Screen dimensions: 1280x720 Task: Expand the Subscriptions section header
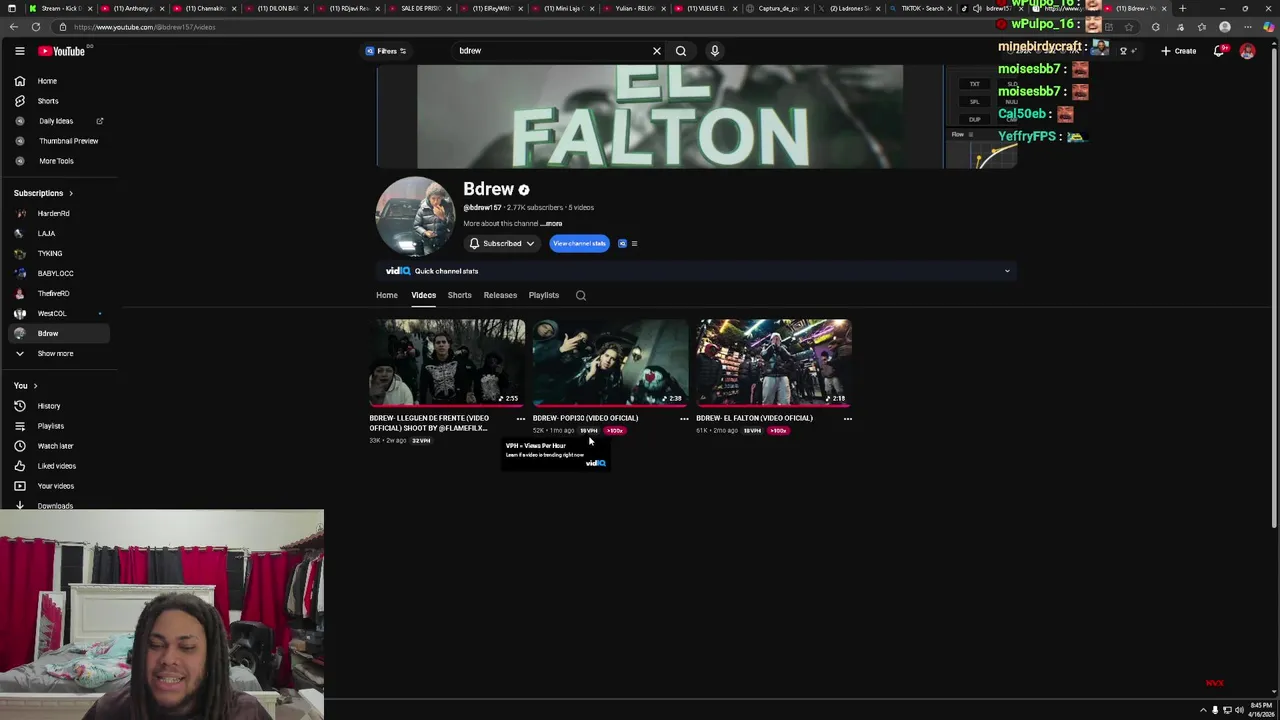[x=43, y=193]
